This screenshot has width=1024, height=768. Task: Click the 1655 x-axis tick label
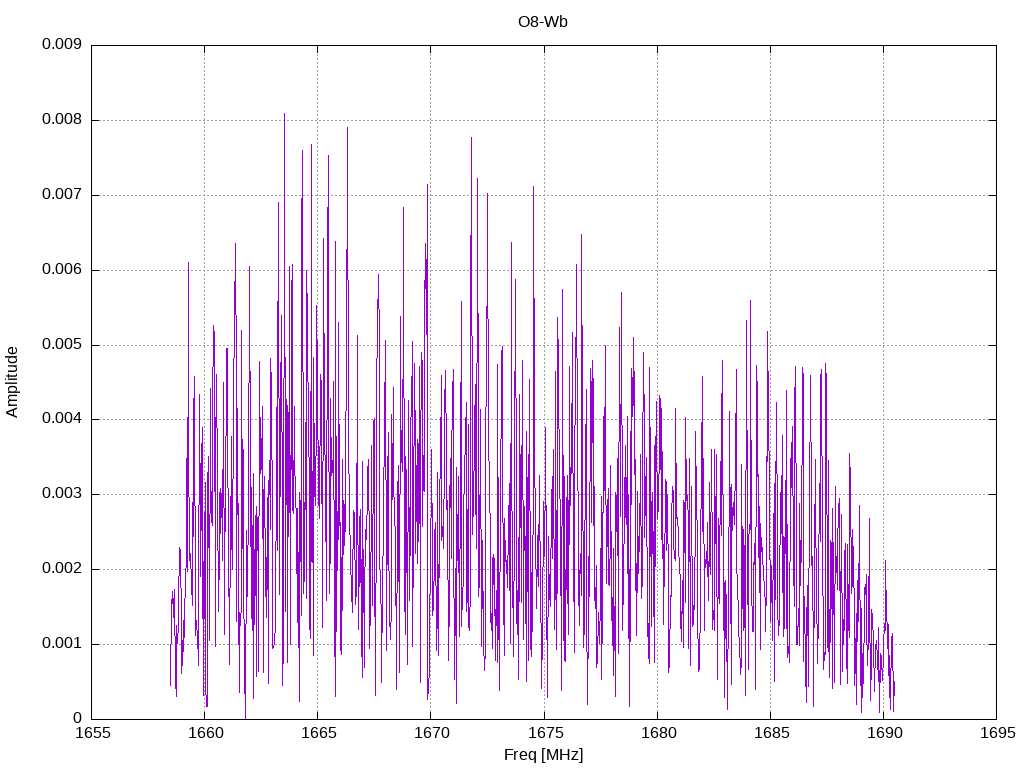point(93,733)
